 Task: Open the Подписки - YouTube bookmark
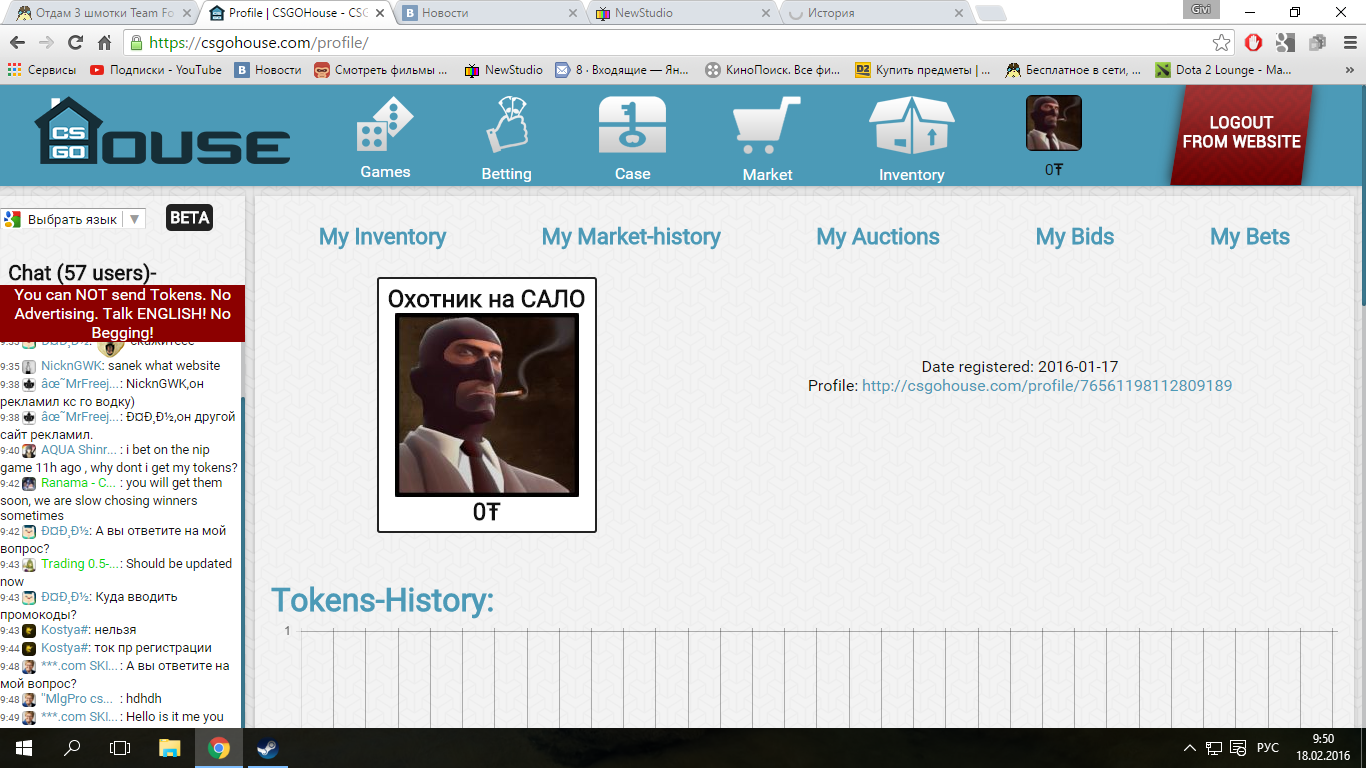pos(156,70)
